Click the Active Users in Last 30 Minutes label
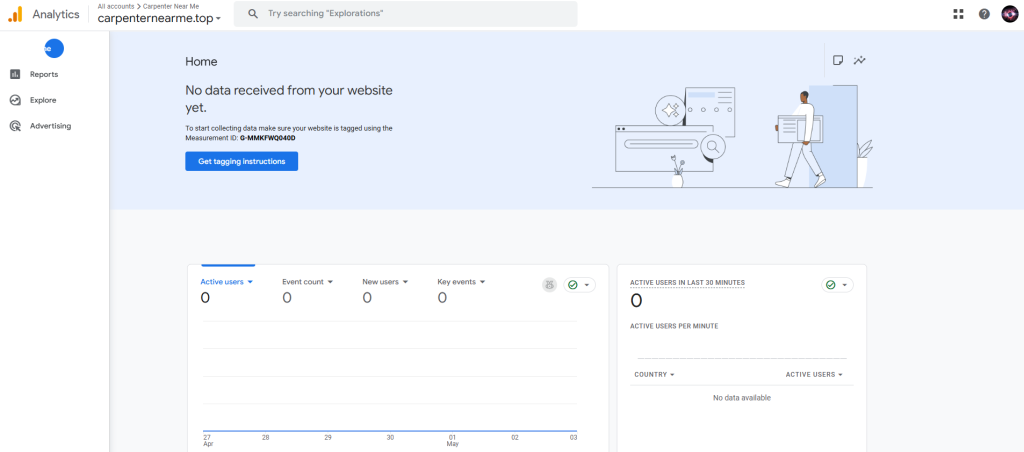Screen dimensions: 1024x452 tap(687, 283)
